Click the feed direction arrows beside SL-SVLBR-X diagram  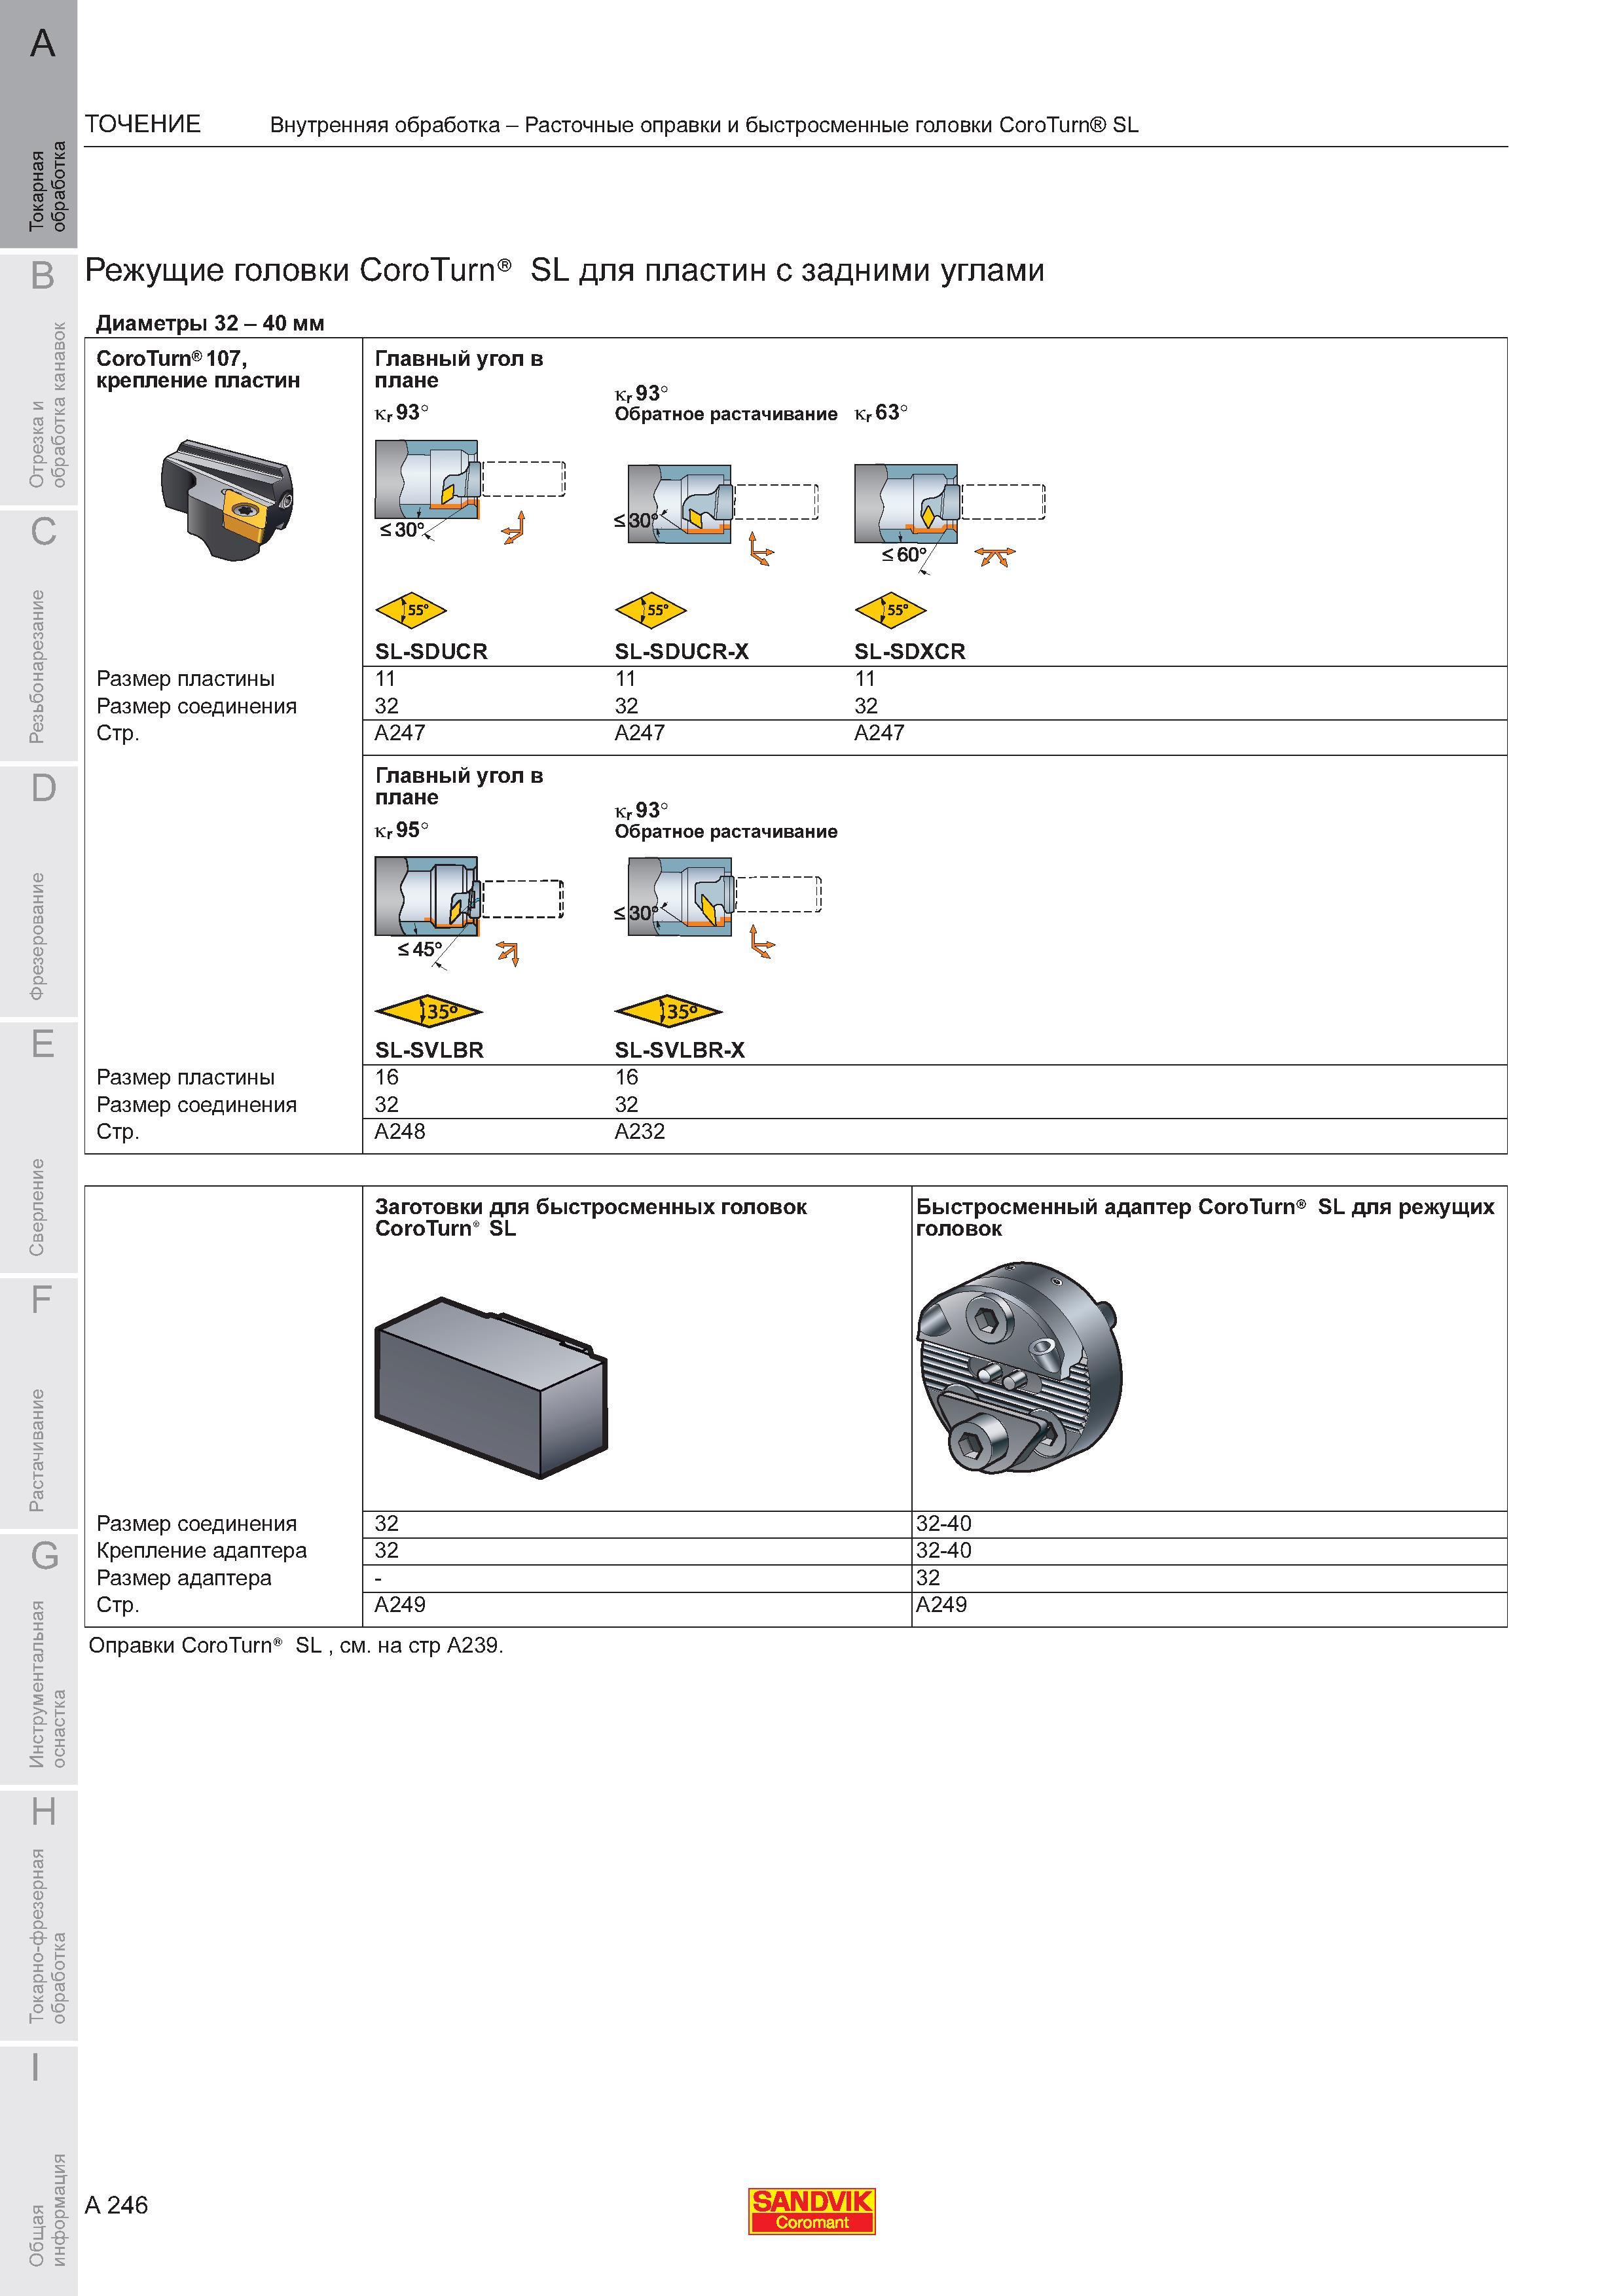762,942
